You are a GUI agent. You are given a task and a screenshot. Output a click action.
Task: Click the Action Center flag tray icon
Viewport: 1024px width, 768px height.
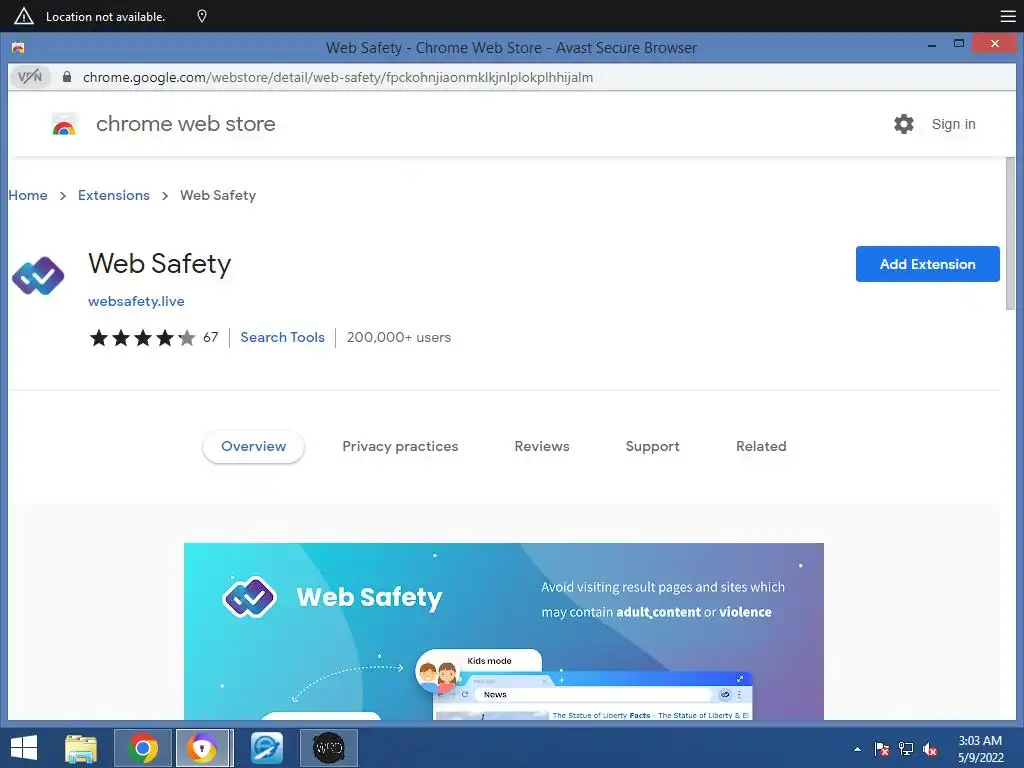[x=882, y=749]
